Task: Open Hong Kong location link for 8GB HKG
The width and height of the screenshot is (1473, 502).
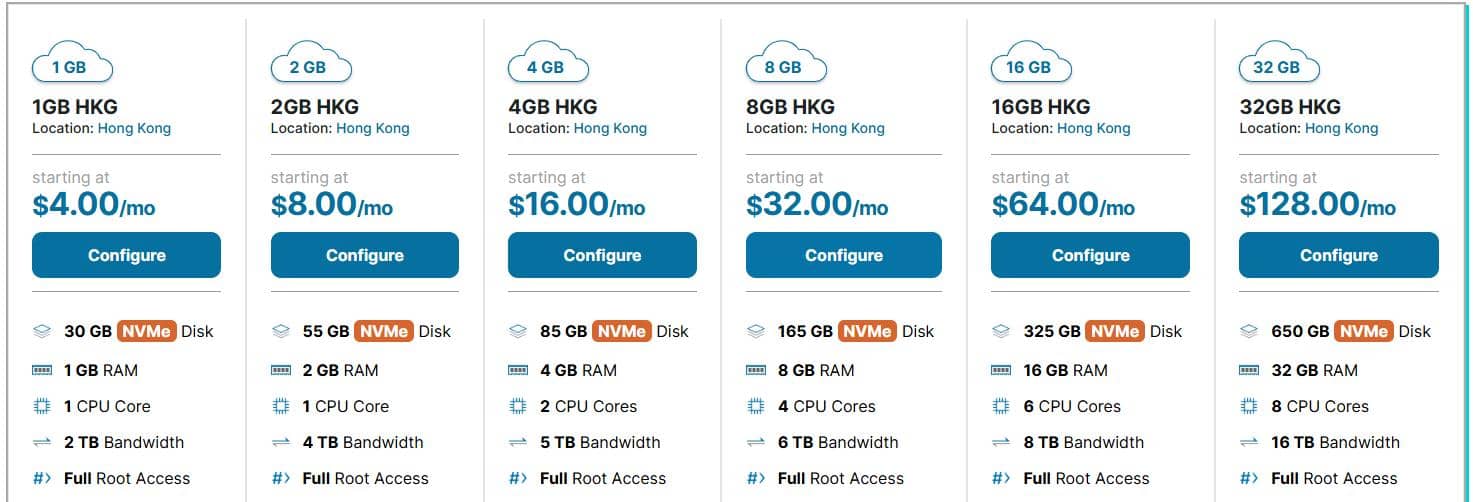Action: 848,128
